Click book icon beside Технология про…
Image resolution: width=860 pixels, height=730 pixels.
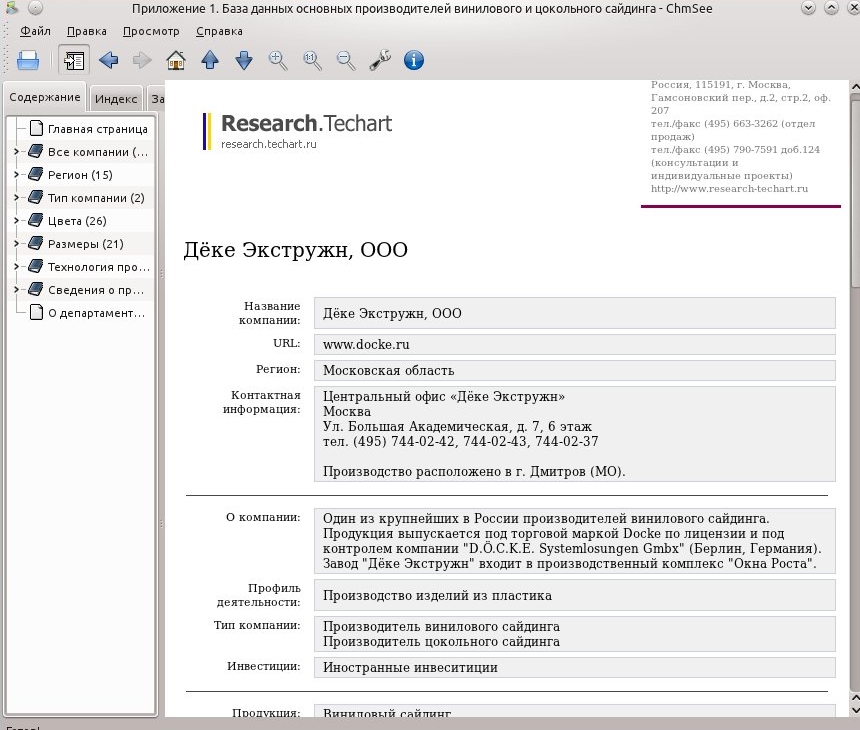pyautogui.click(x=36, y=267)
